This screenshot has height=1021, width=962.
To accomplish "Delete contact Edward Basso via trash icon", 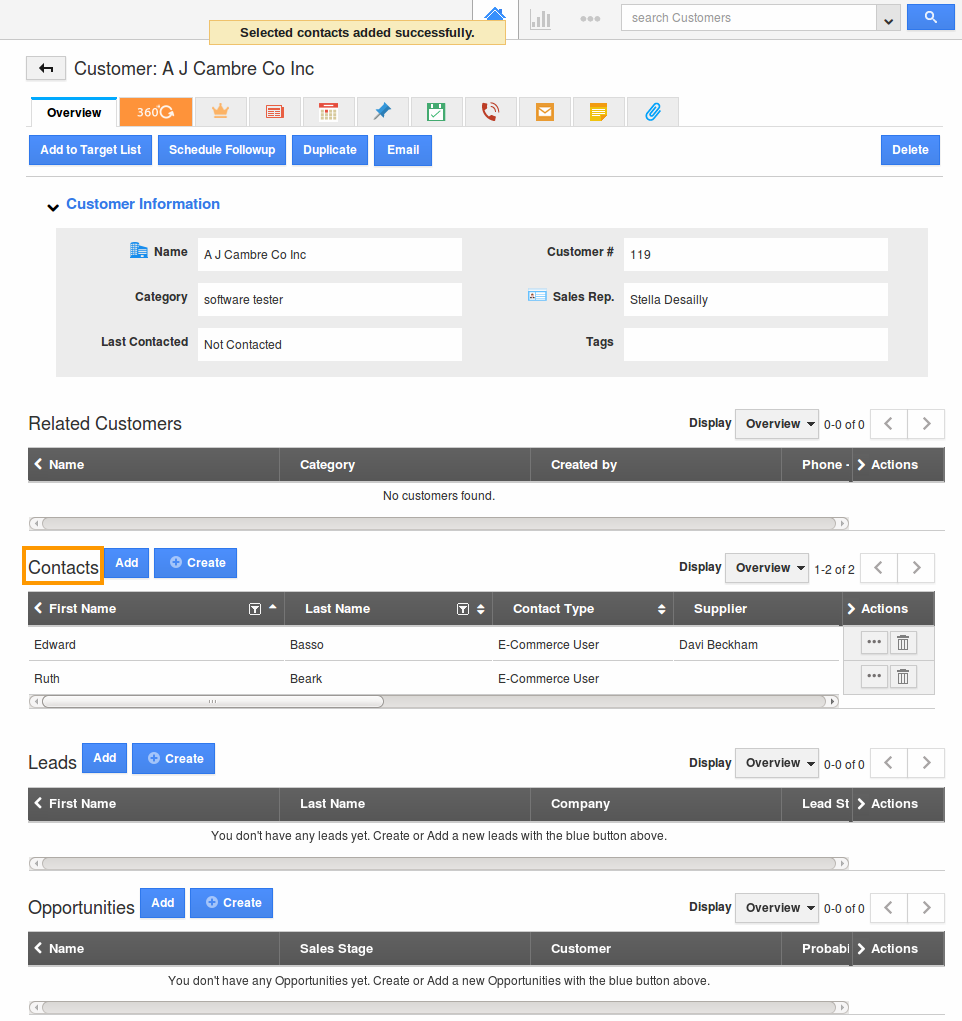I will (902, 642).
